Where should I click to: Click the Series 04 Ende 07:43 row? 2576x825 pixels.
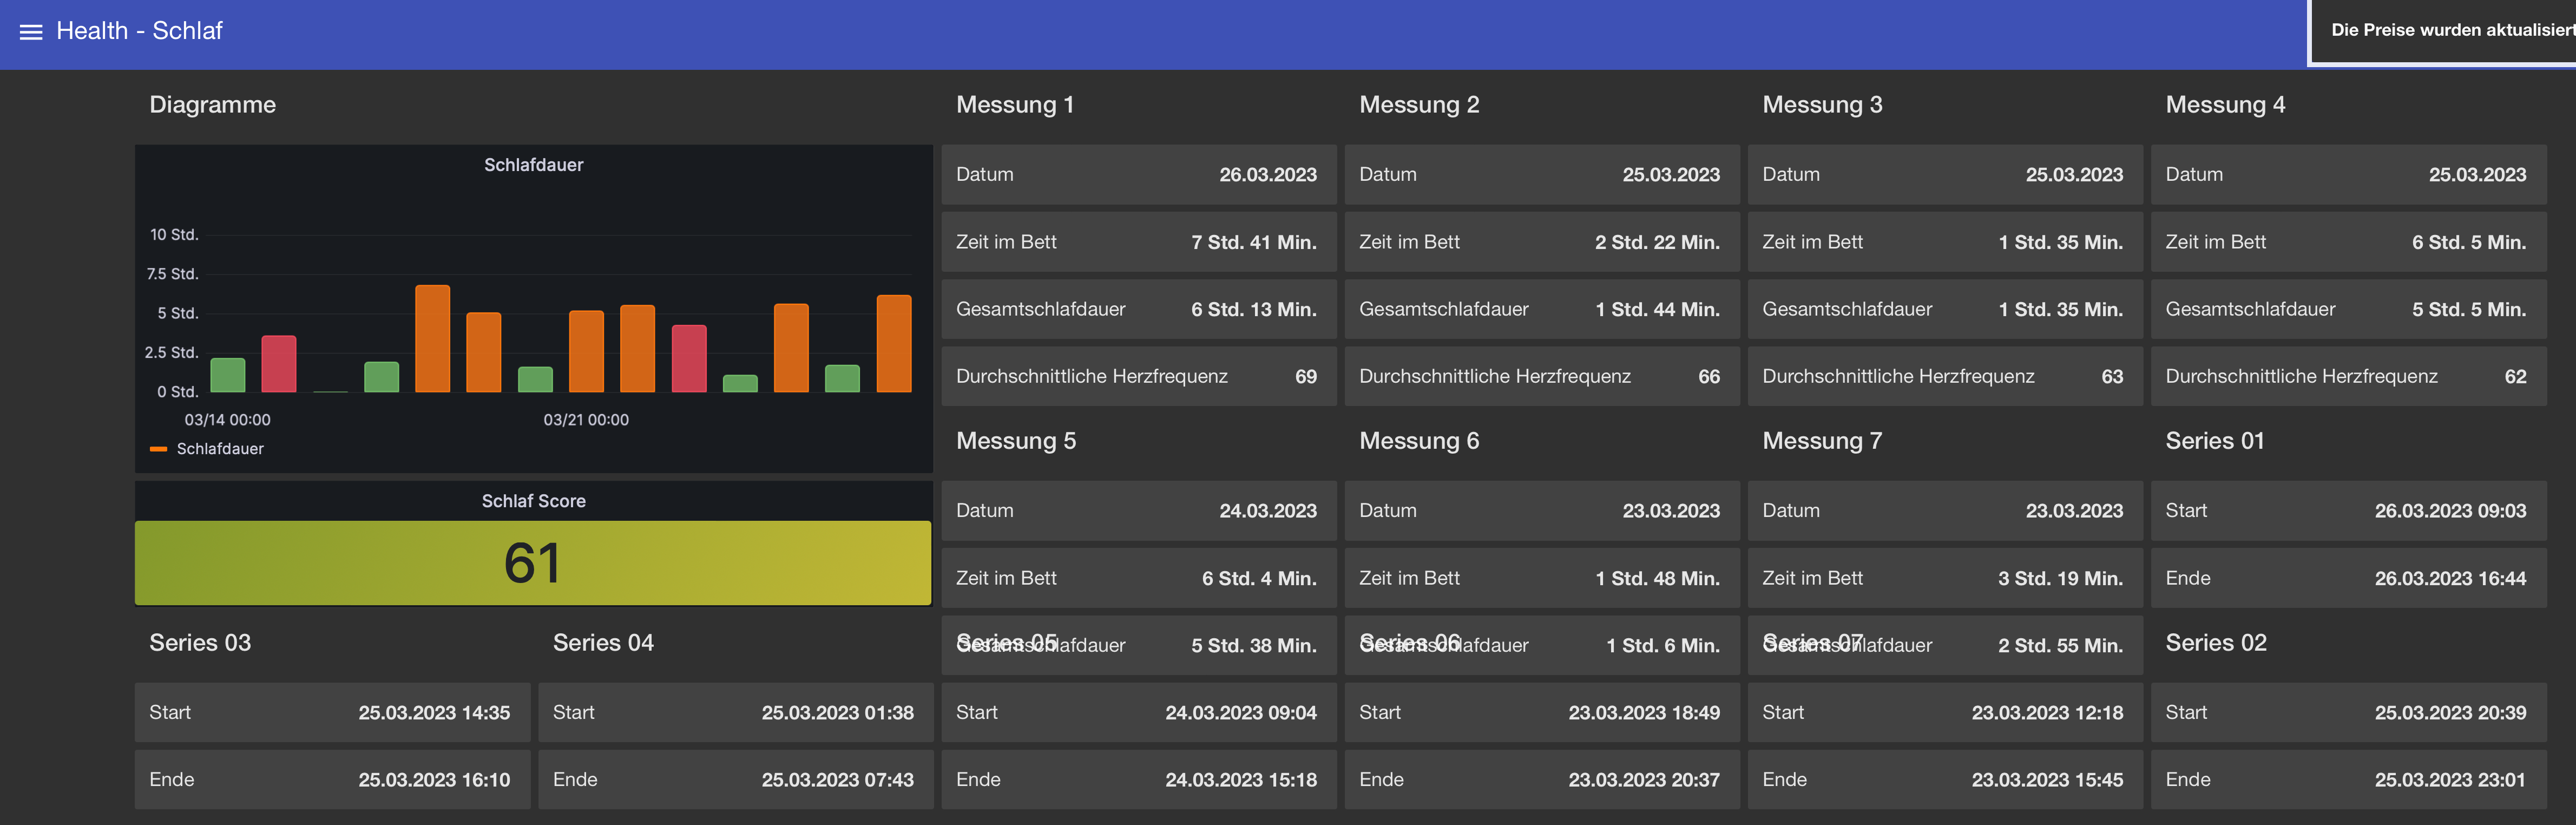coord(735,780)
